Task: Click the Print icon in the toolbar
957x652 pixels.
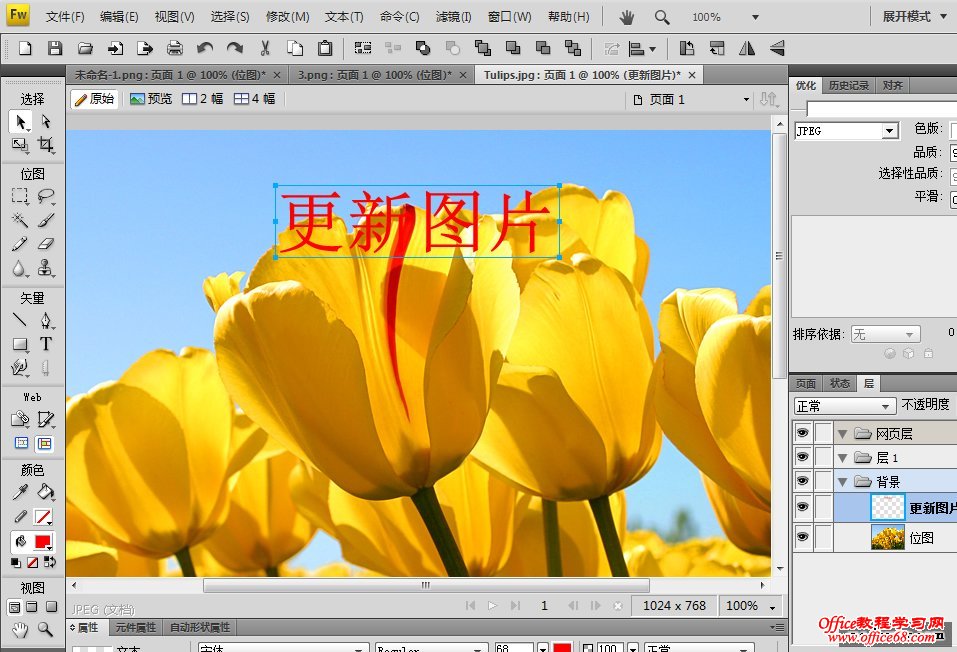Action: coord(175,48)
